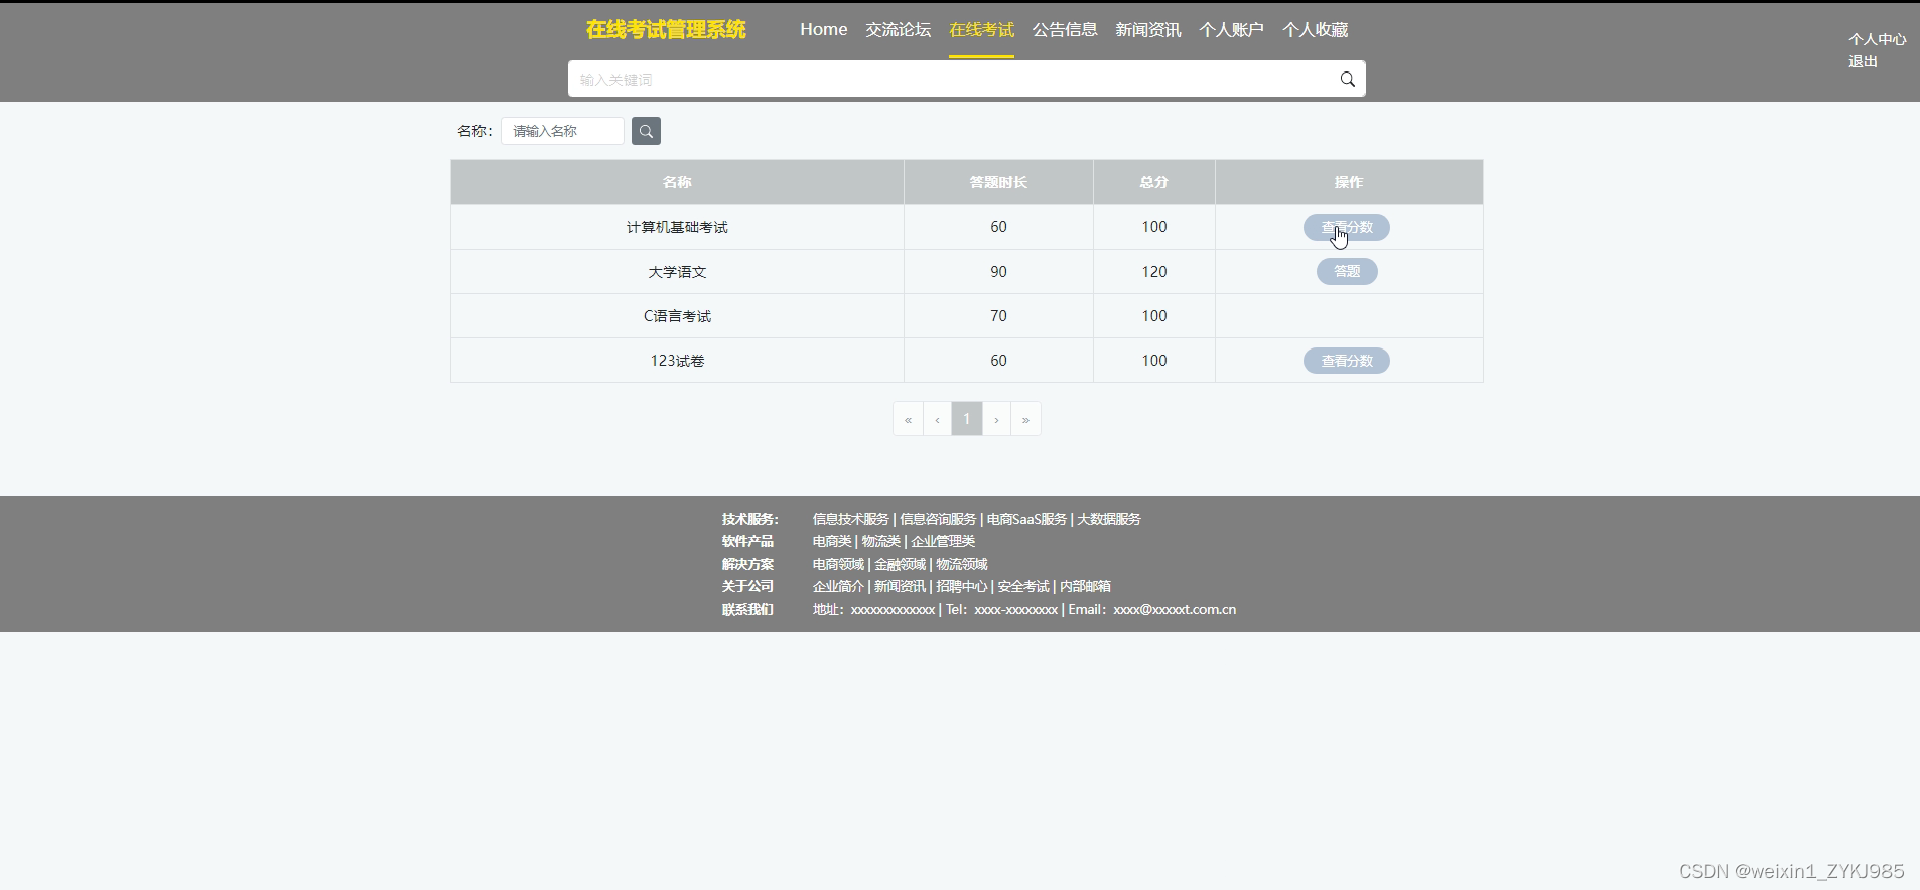Click 退出 to log out
The height and width of the screenshot is (890, 1920).
pos(1863,61)
